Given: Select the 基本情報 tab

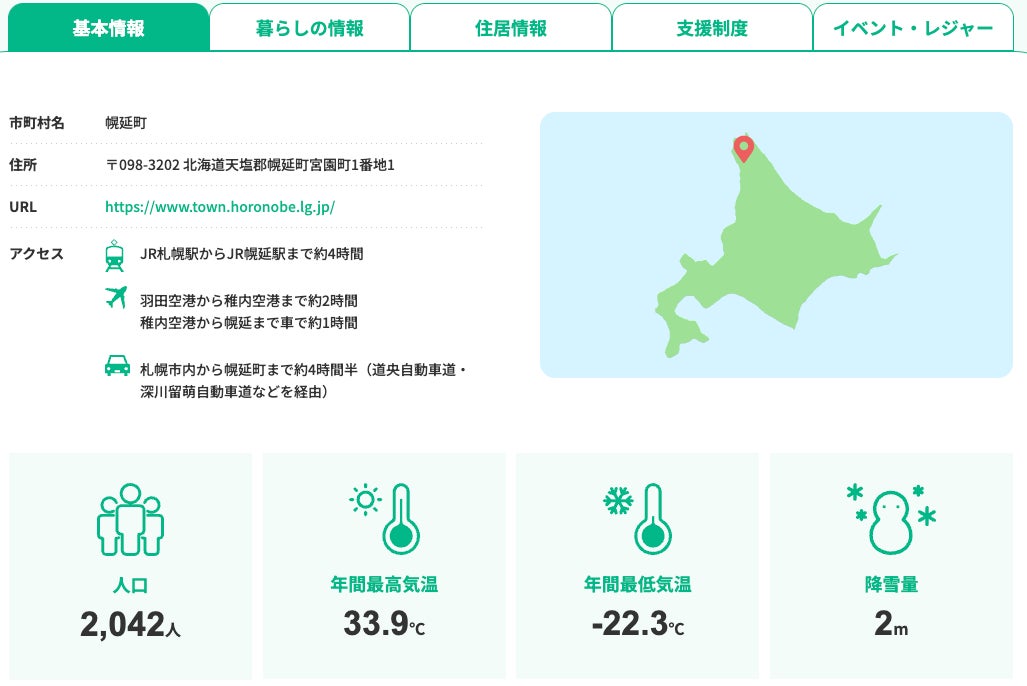Looking at the screenshot, I should 109,28.
